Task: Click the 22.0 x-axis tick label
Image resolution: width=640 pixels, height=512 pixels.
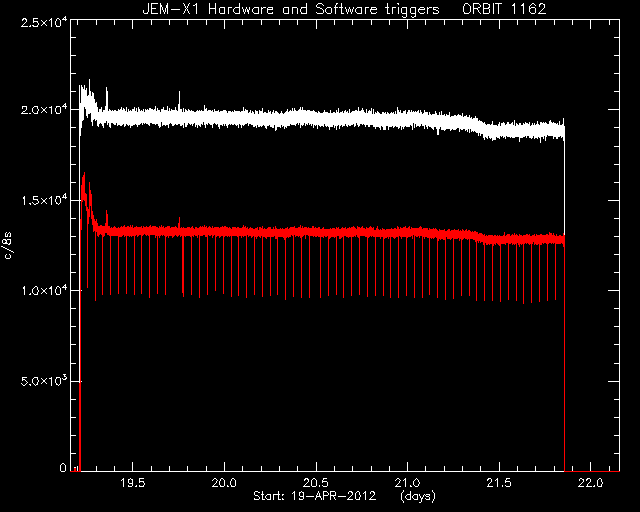Action: [x=591, y=483]
